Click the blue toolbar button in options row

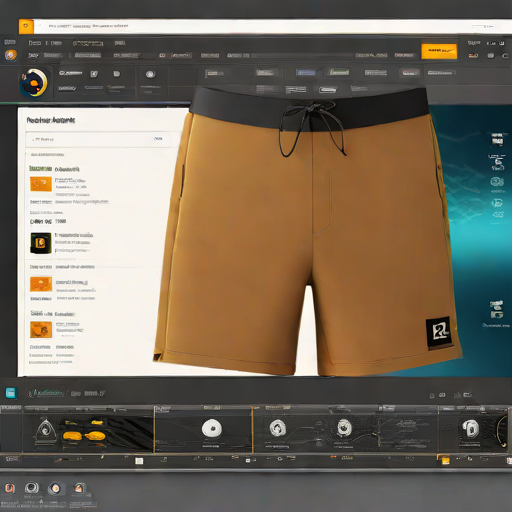pyautogui.click(x=306, y=73)
